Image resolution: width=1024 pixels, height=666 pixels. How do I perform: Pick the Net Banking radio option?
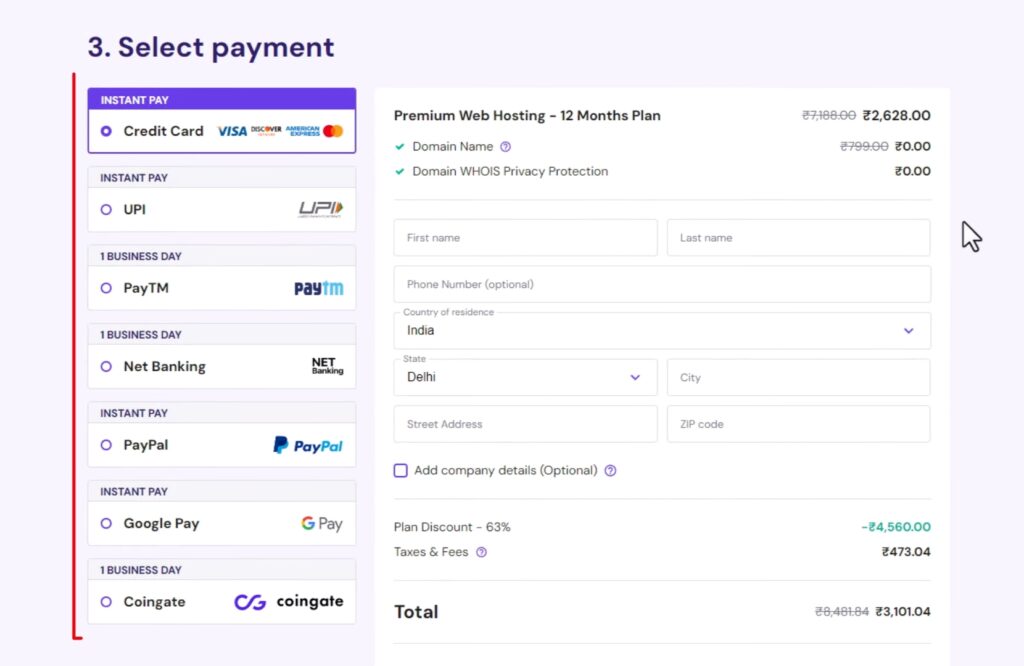[106, 366]
